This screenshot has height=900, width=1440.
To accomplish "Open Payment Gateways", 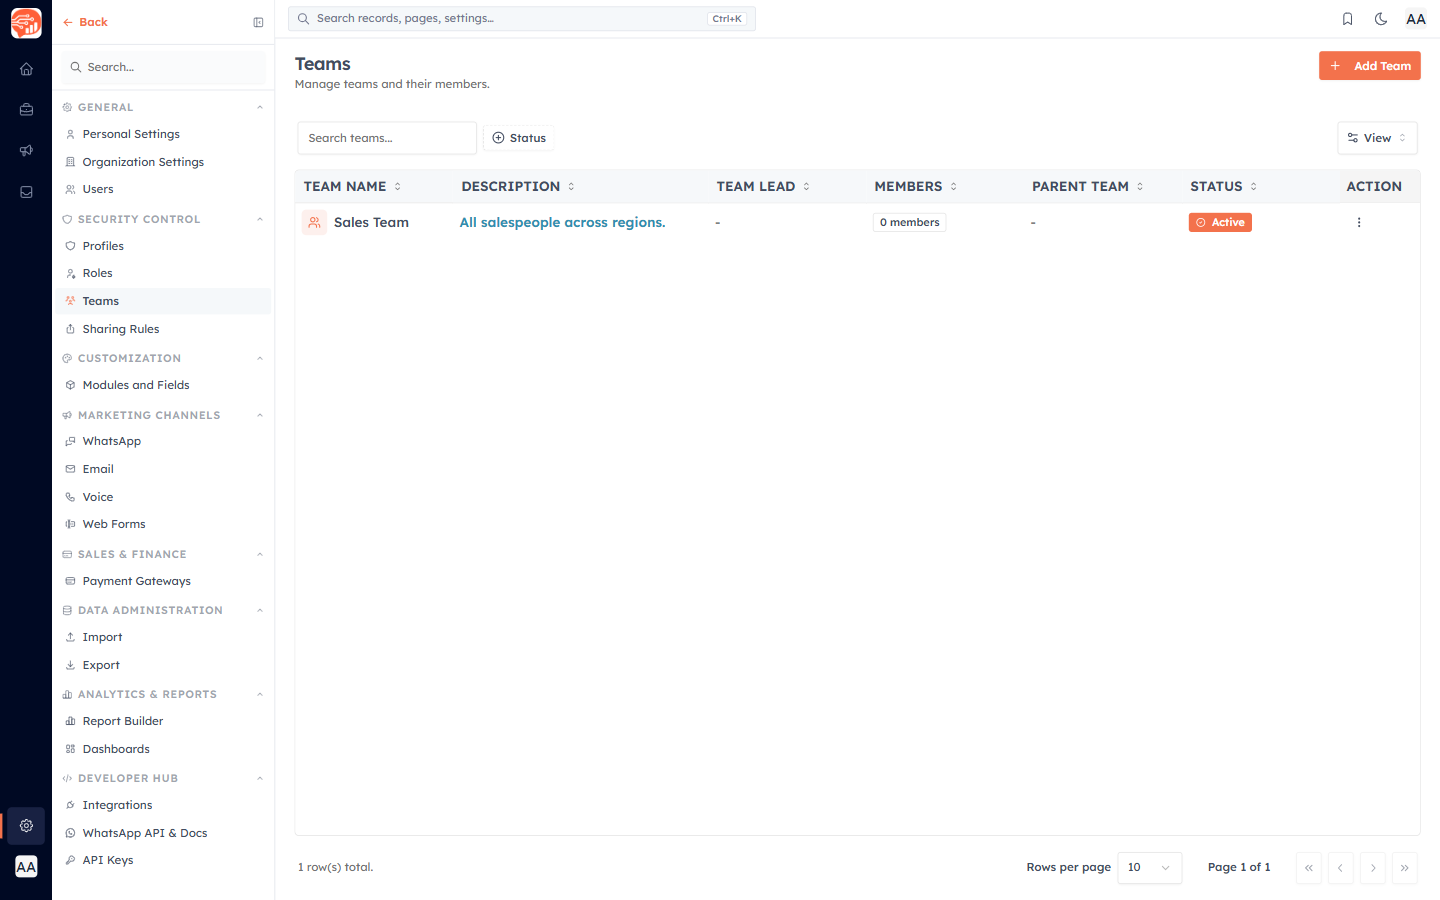I will 162,581.
